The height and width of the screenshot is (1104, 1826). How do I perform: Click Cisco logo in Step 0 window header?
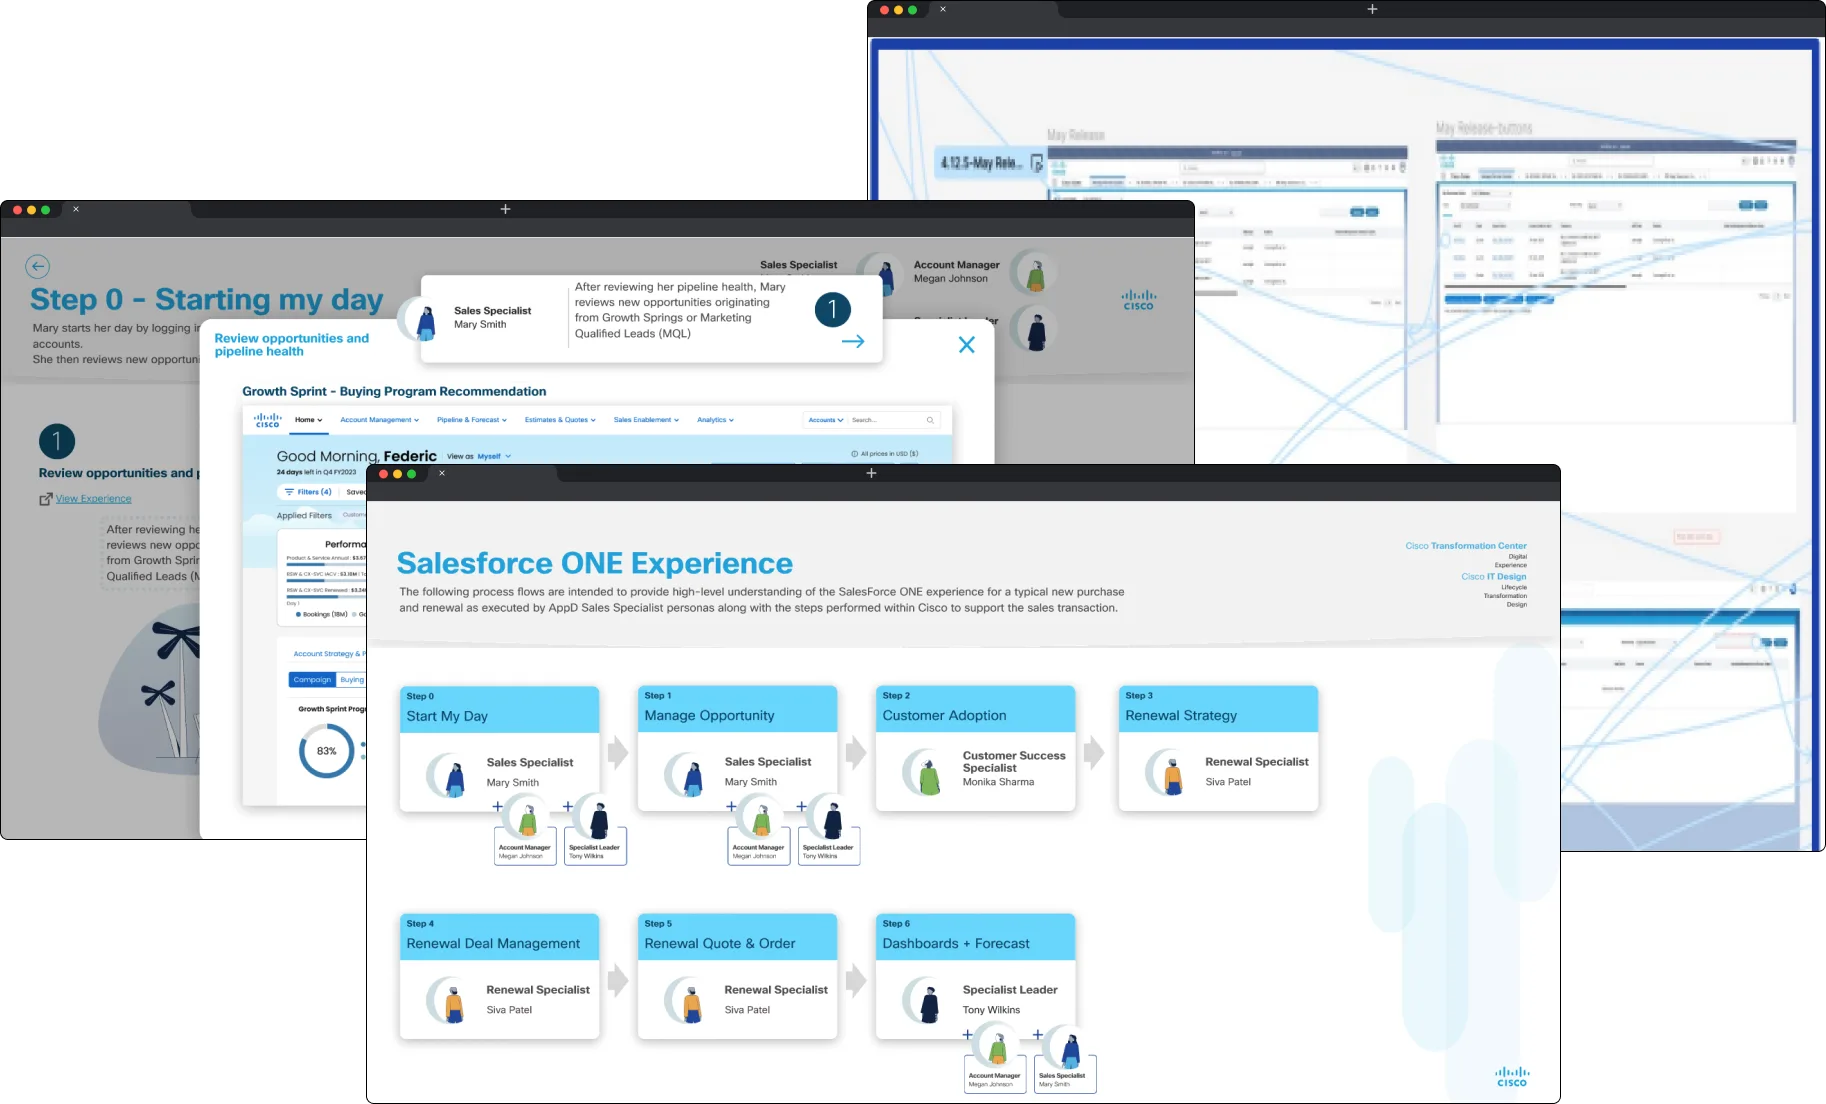[x=1138, y=300]
